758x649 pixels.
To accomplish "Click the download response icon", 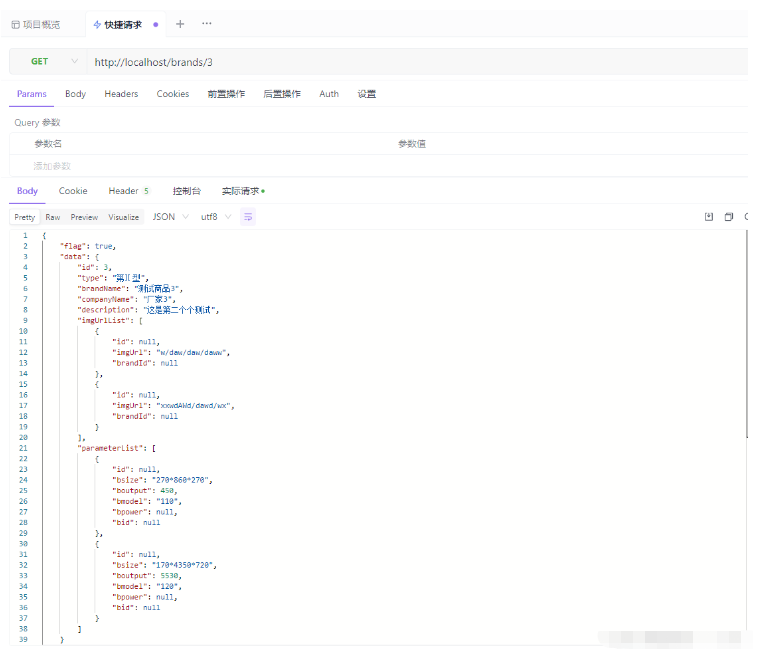I will click(709, 217).
